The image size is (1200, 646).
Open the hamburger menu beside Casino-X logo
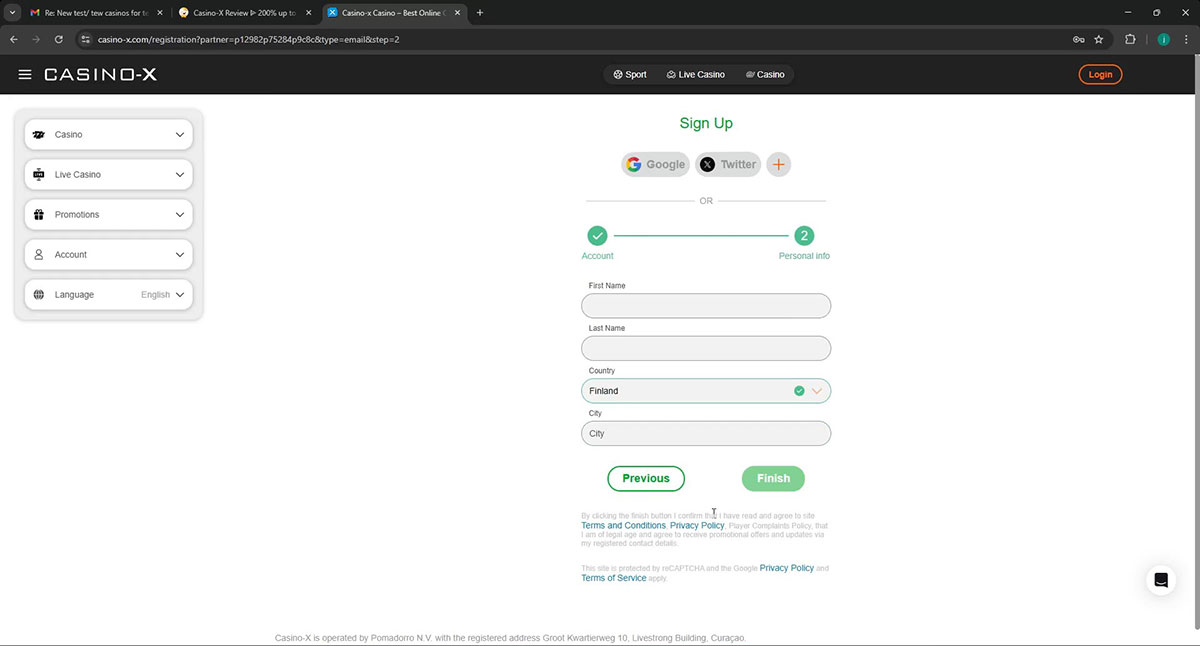(25, 75)
